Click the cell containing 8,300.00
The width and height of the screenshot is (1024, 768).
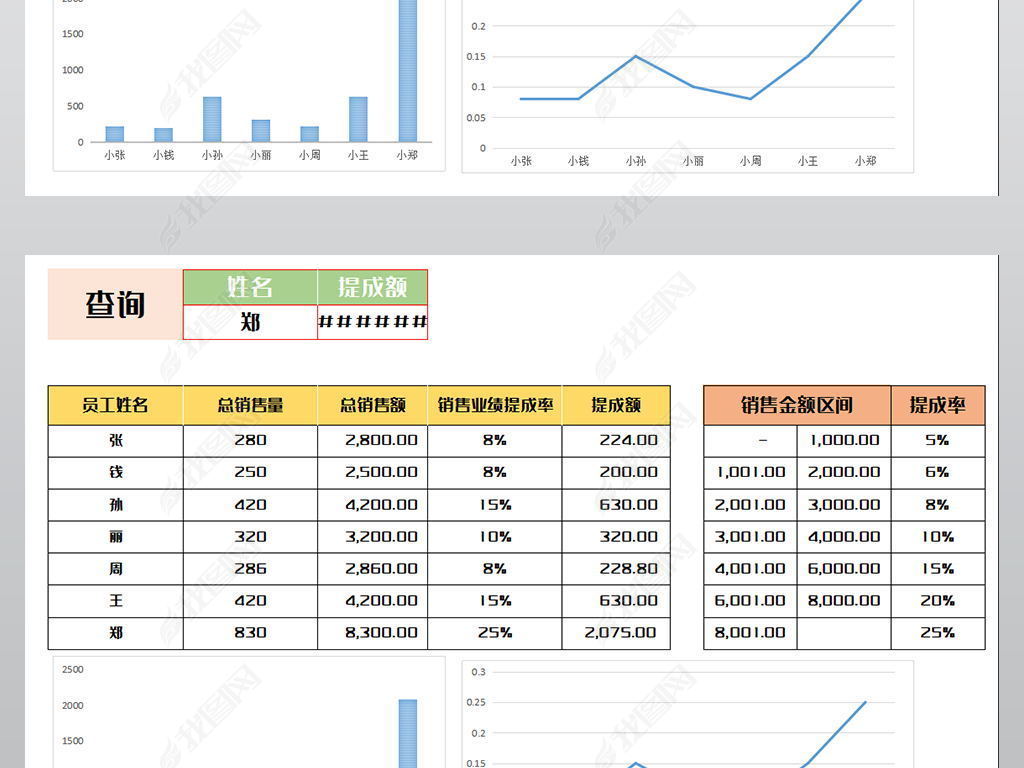(372, 633)
